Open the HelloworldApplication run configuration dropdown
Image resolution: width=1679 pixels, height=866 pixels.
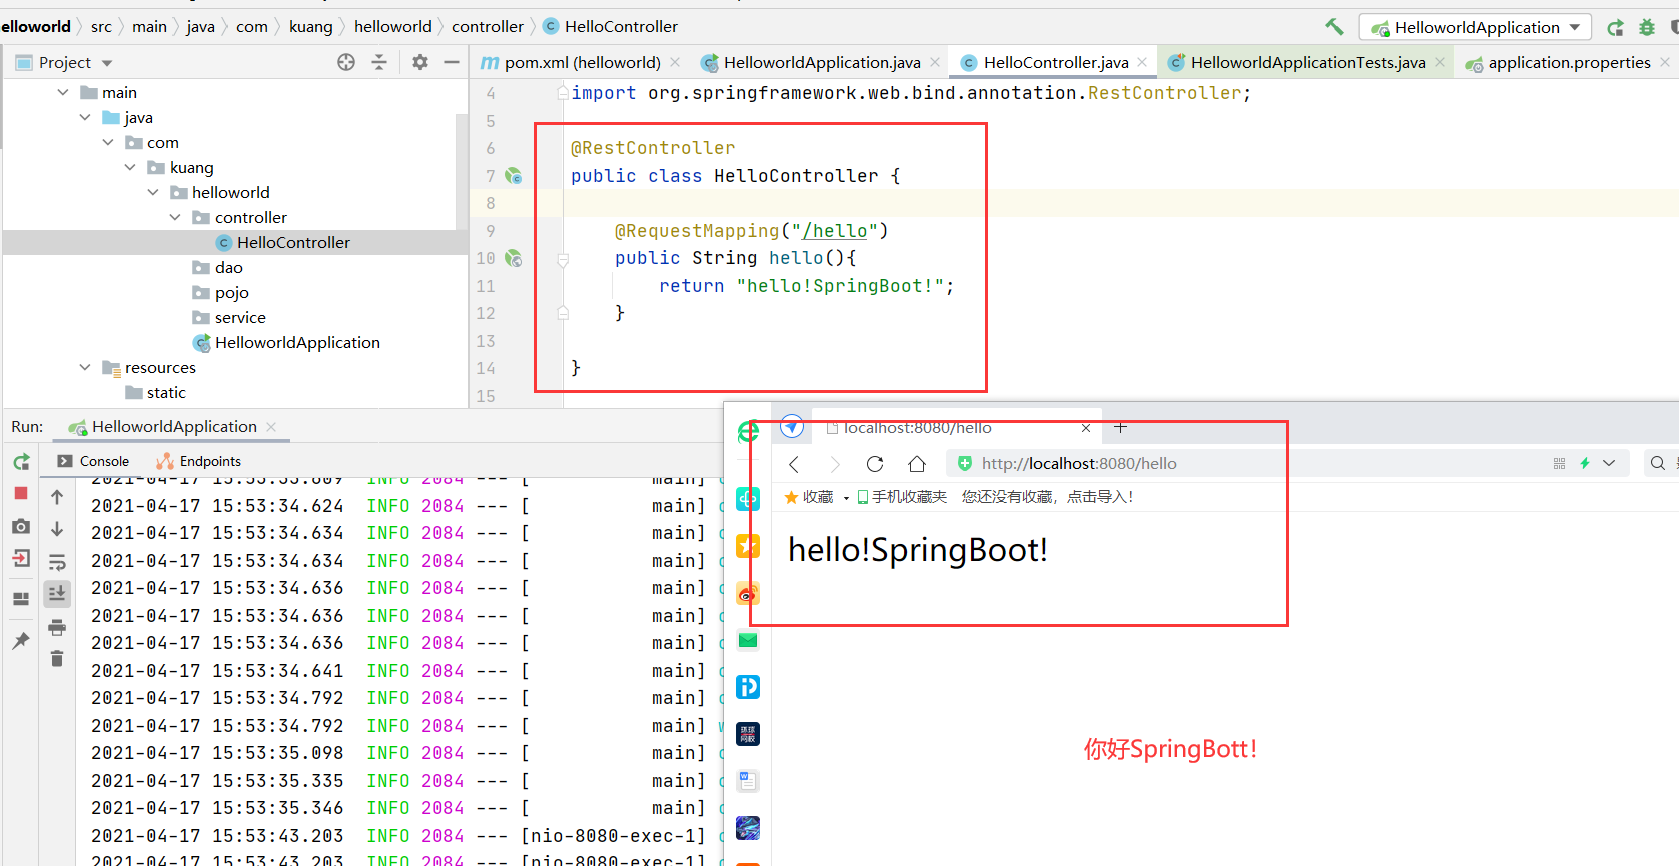point(1474,27)
